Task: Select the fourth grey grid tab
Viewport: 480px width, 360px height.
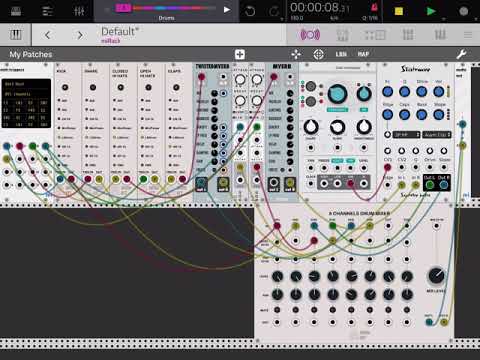Action: point(408,35)
